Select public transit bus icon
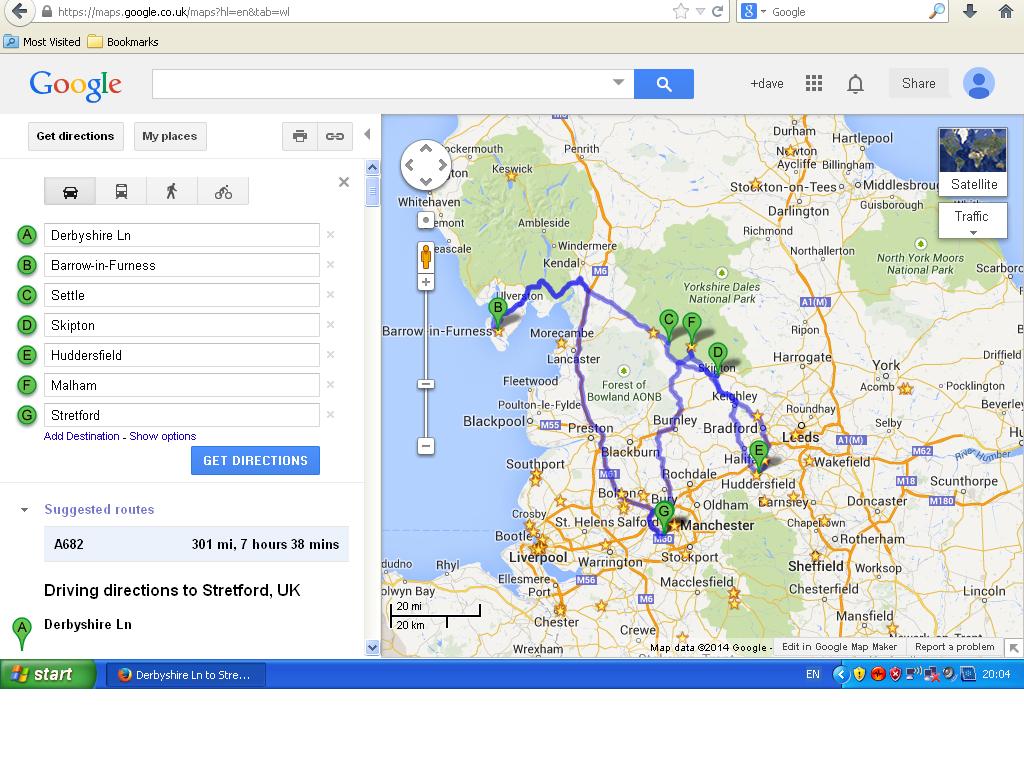Viewport: 1024px width, 768px height. click(x=121, y=191)
